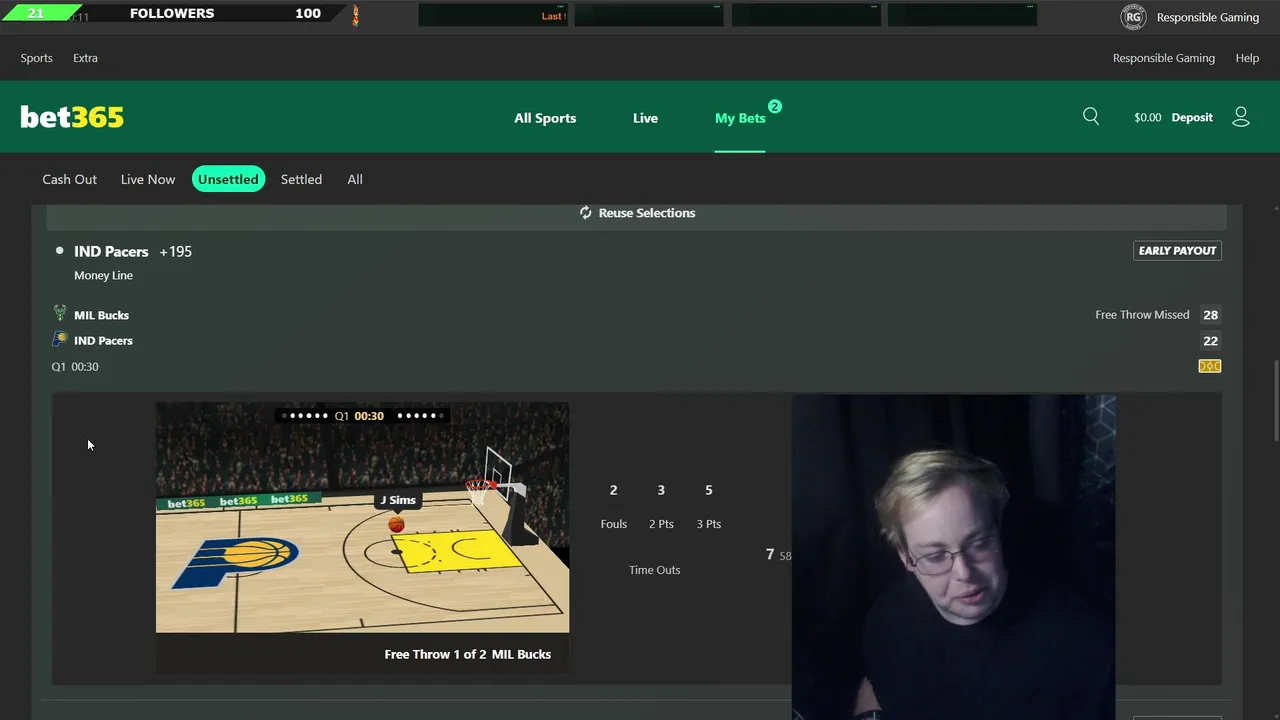The height and width of the screenshot is (720, 1280).
Task: Click the MIL Bucks score 28
Action: (x=1210, y=315)
